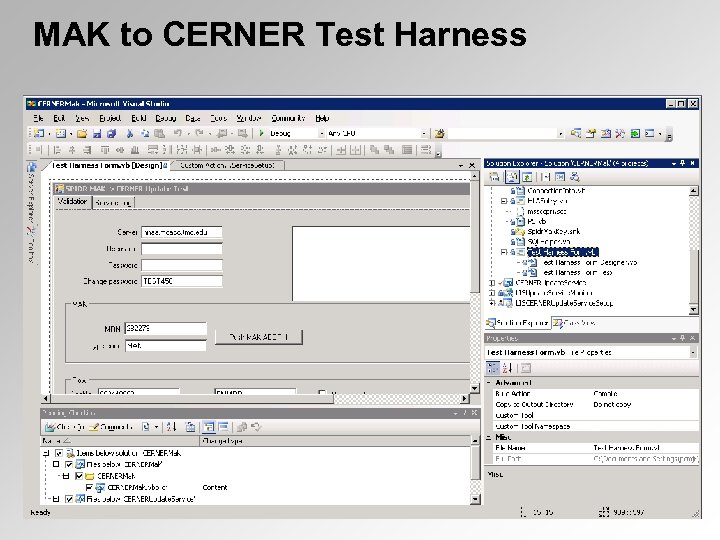
Task: Click the sort icon in Pending Checkins toolbar
Action: point(171,427)
